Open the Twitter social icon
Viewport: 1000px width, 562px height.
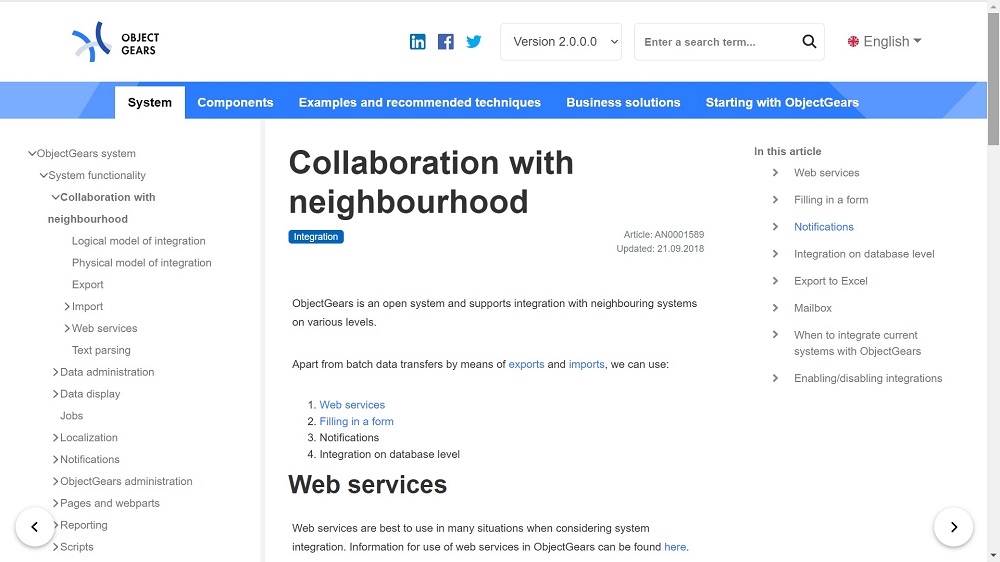click(x=473, y=42)
